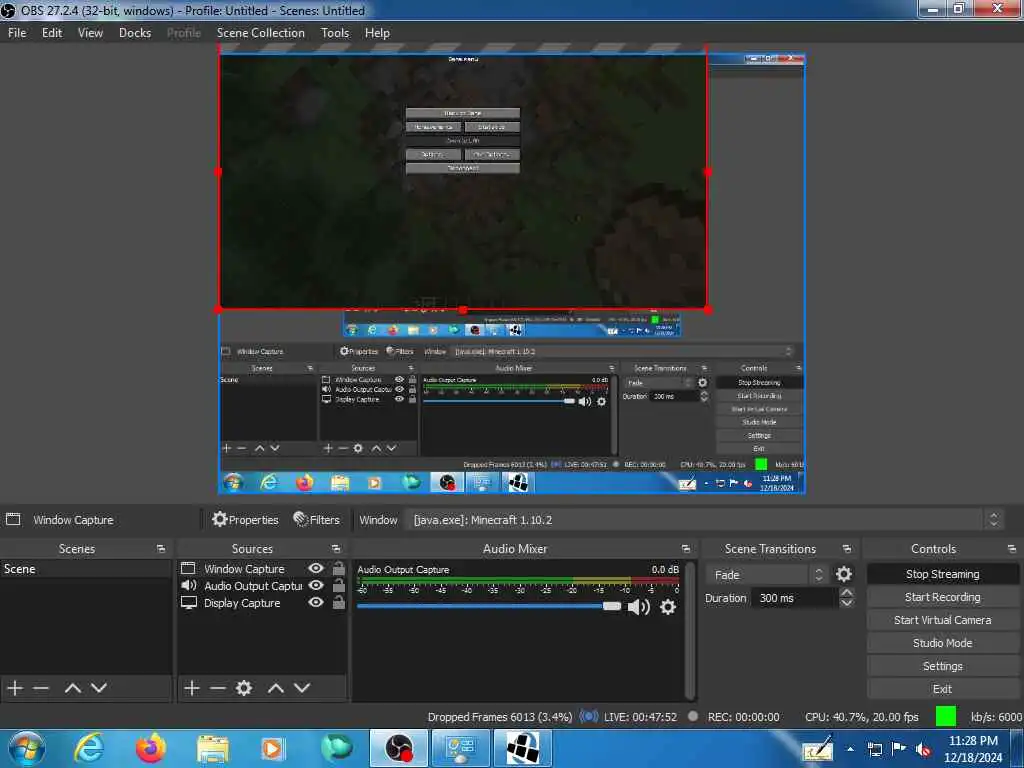Image resolution: width=1024 pixels, height=768 pixels.
Task: Click the Audio Mixer vertical scrollbar
Action: 690,630
